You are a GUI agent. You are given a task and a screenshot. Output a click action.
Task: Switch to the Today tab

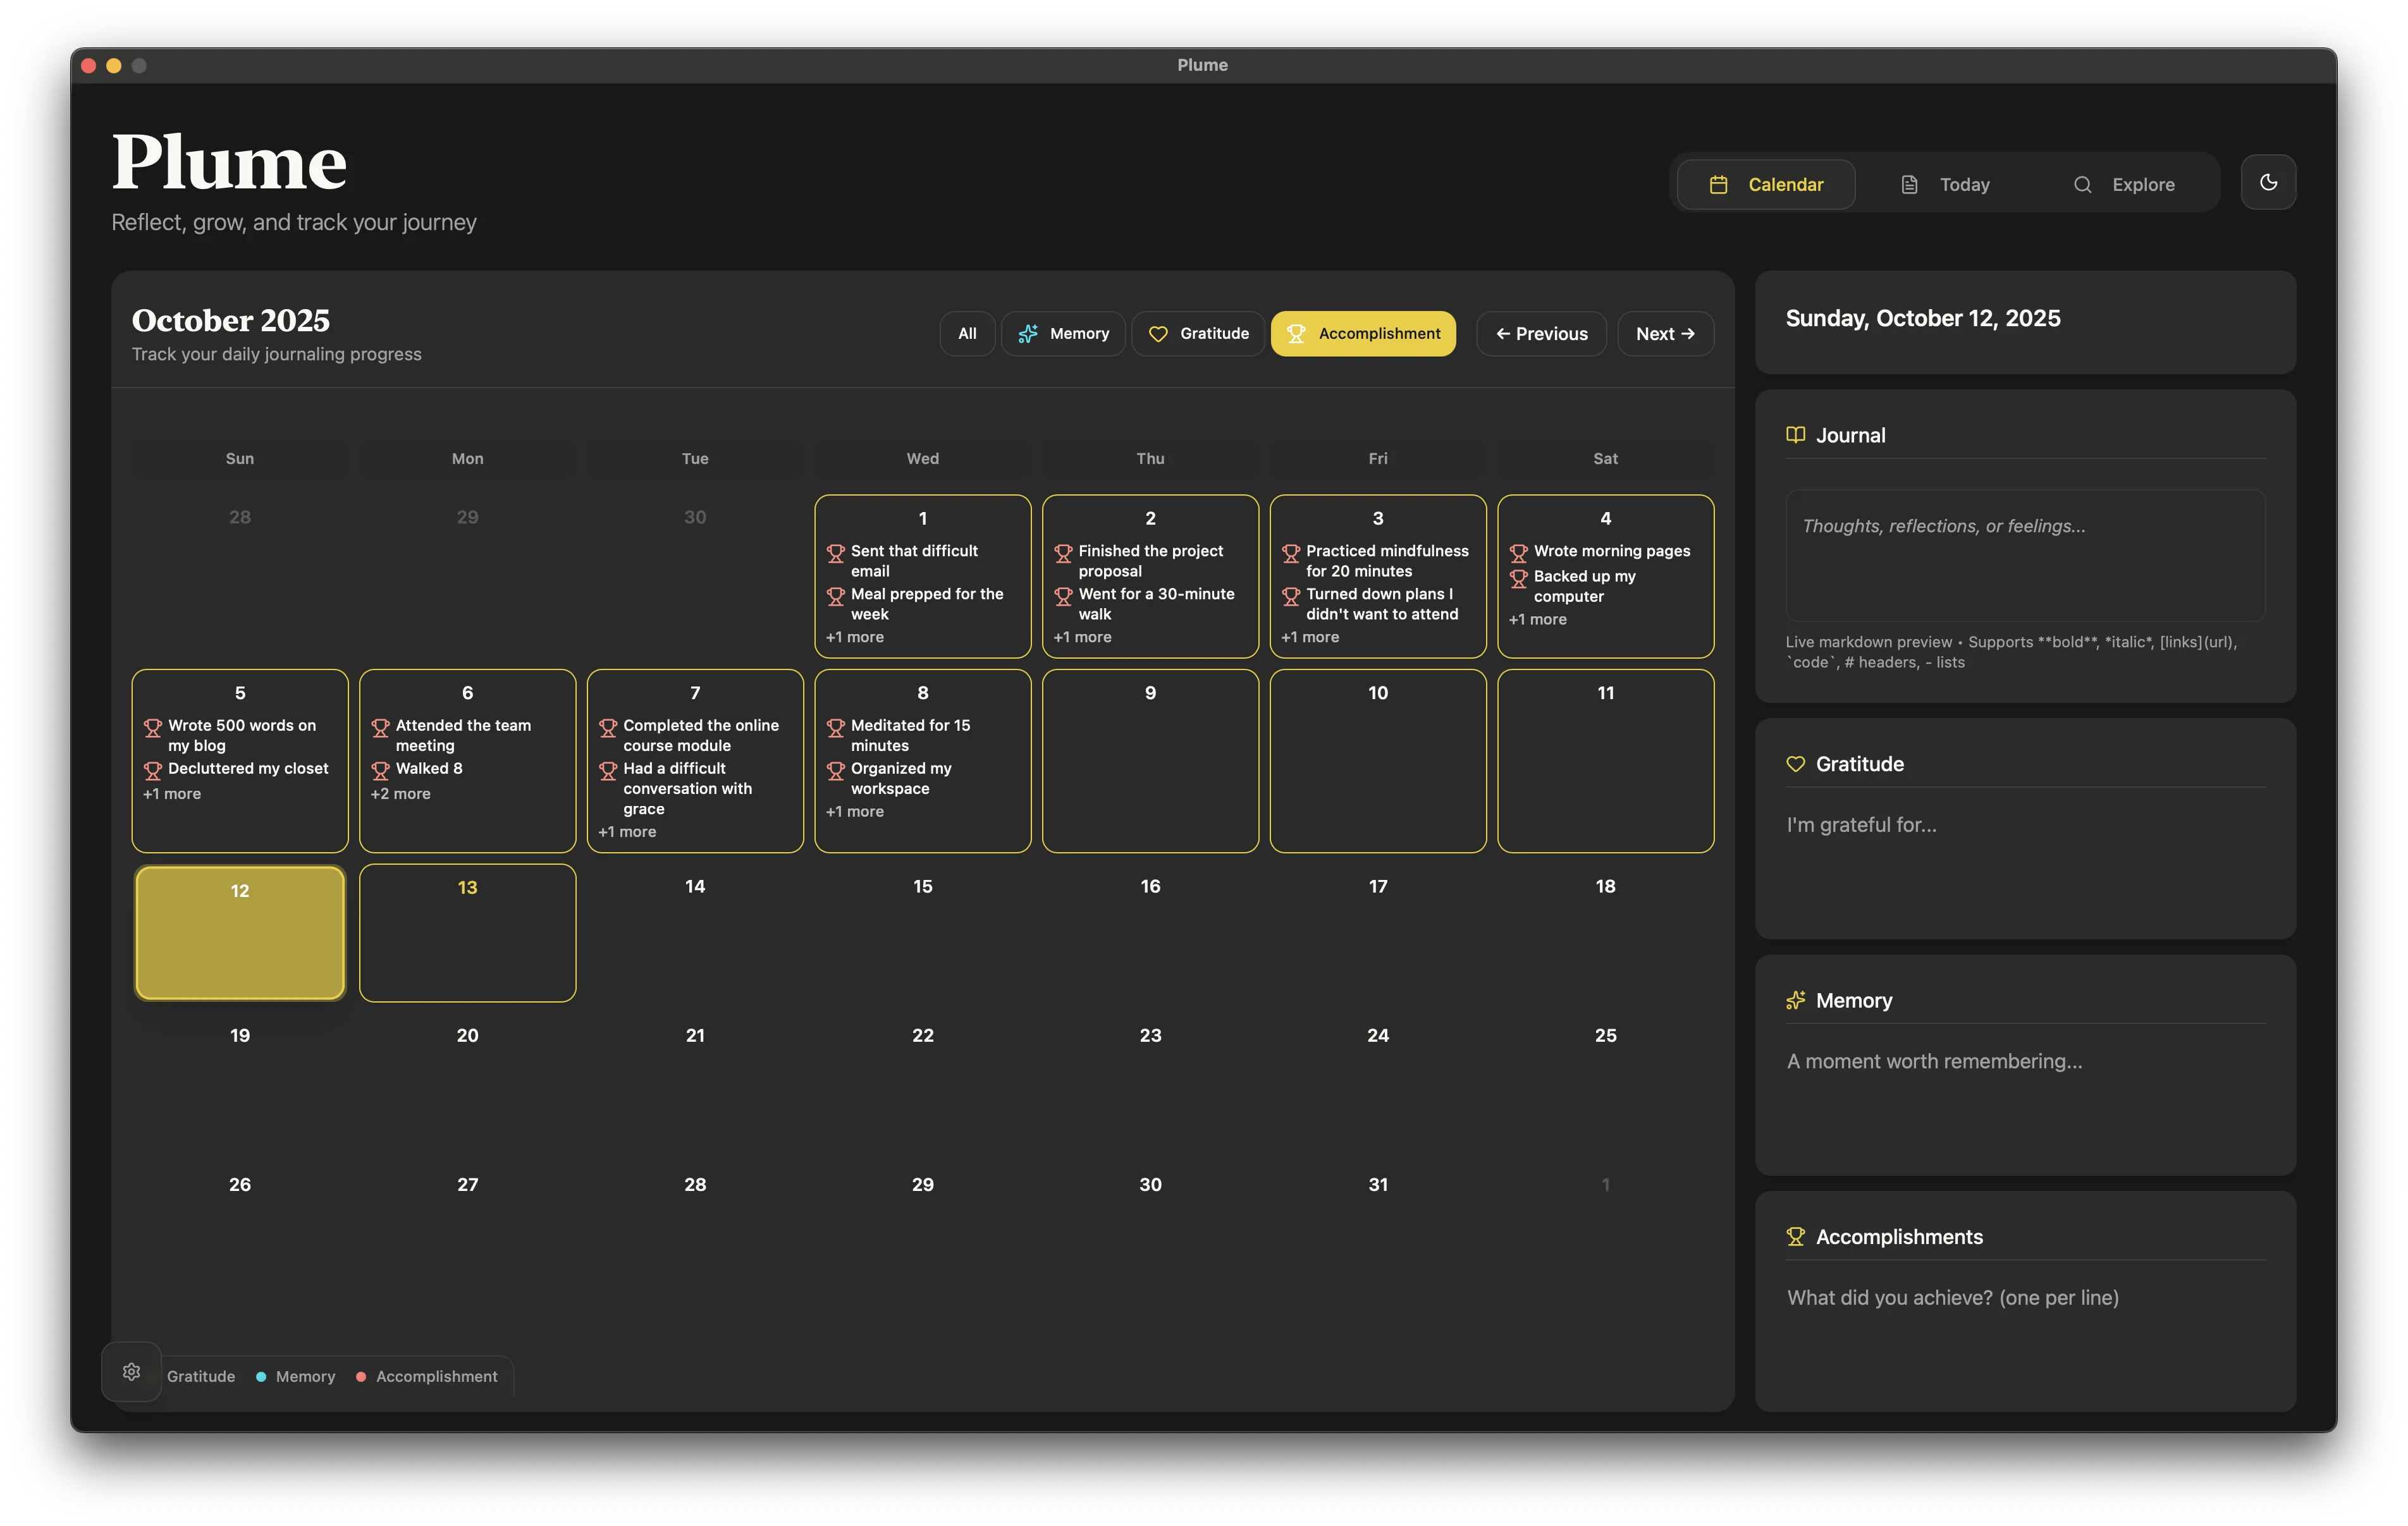click(1945, 185)
